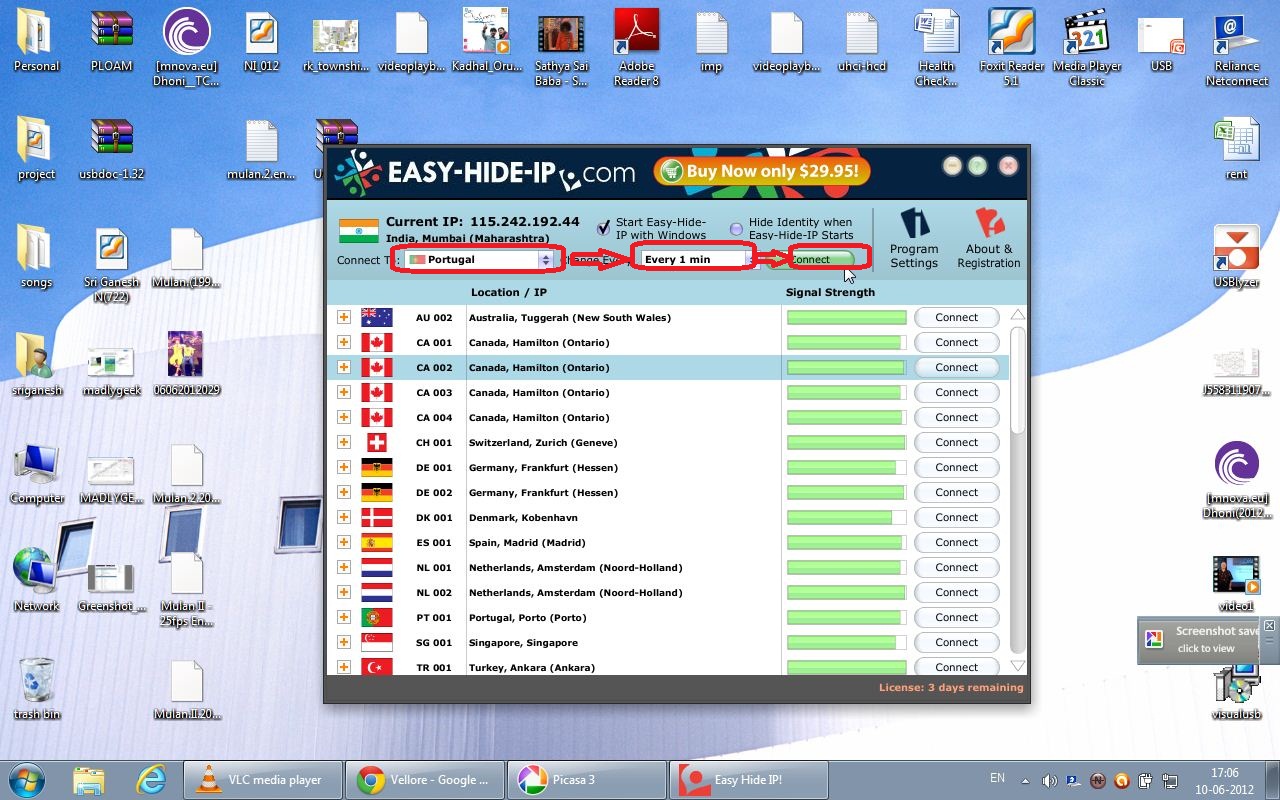Click the Australia flag for AU 002

click(x=376, y=317)
